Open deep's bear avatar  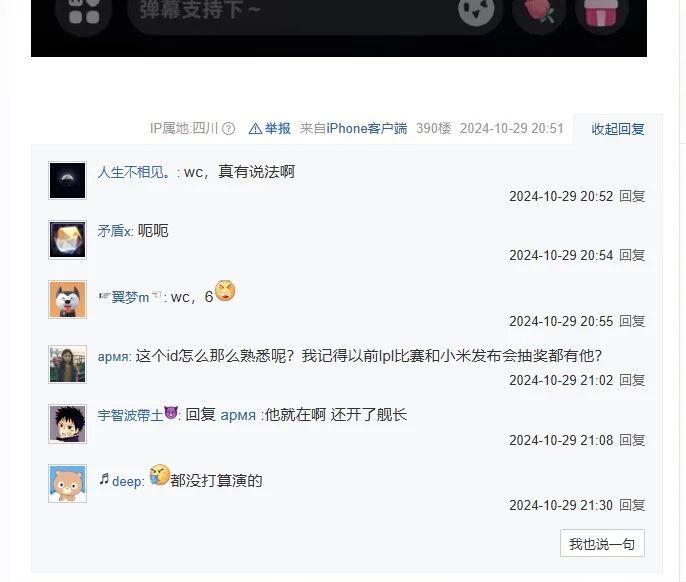(x=67, y=484)
